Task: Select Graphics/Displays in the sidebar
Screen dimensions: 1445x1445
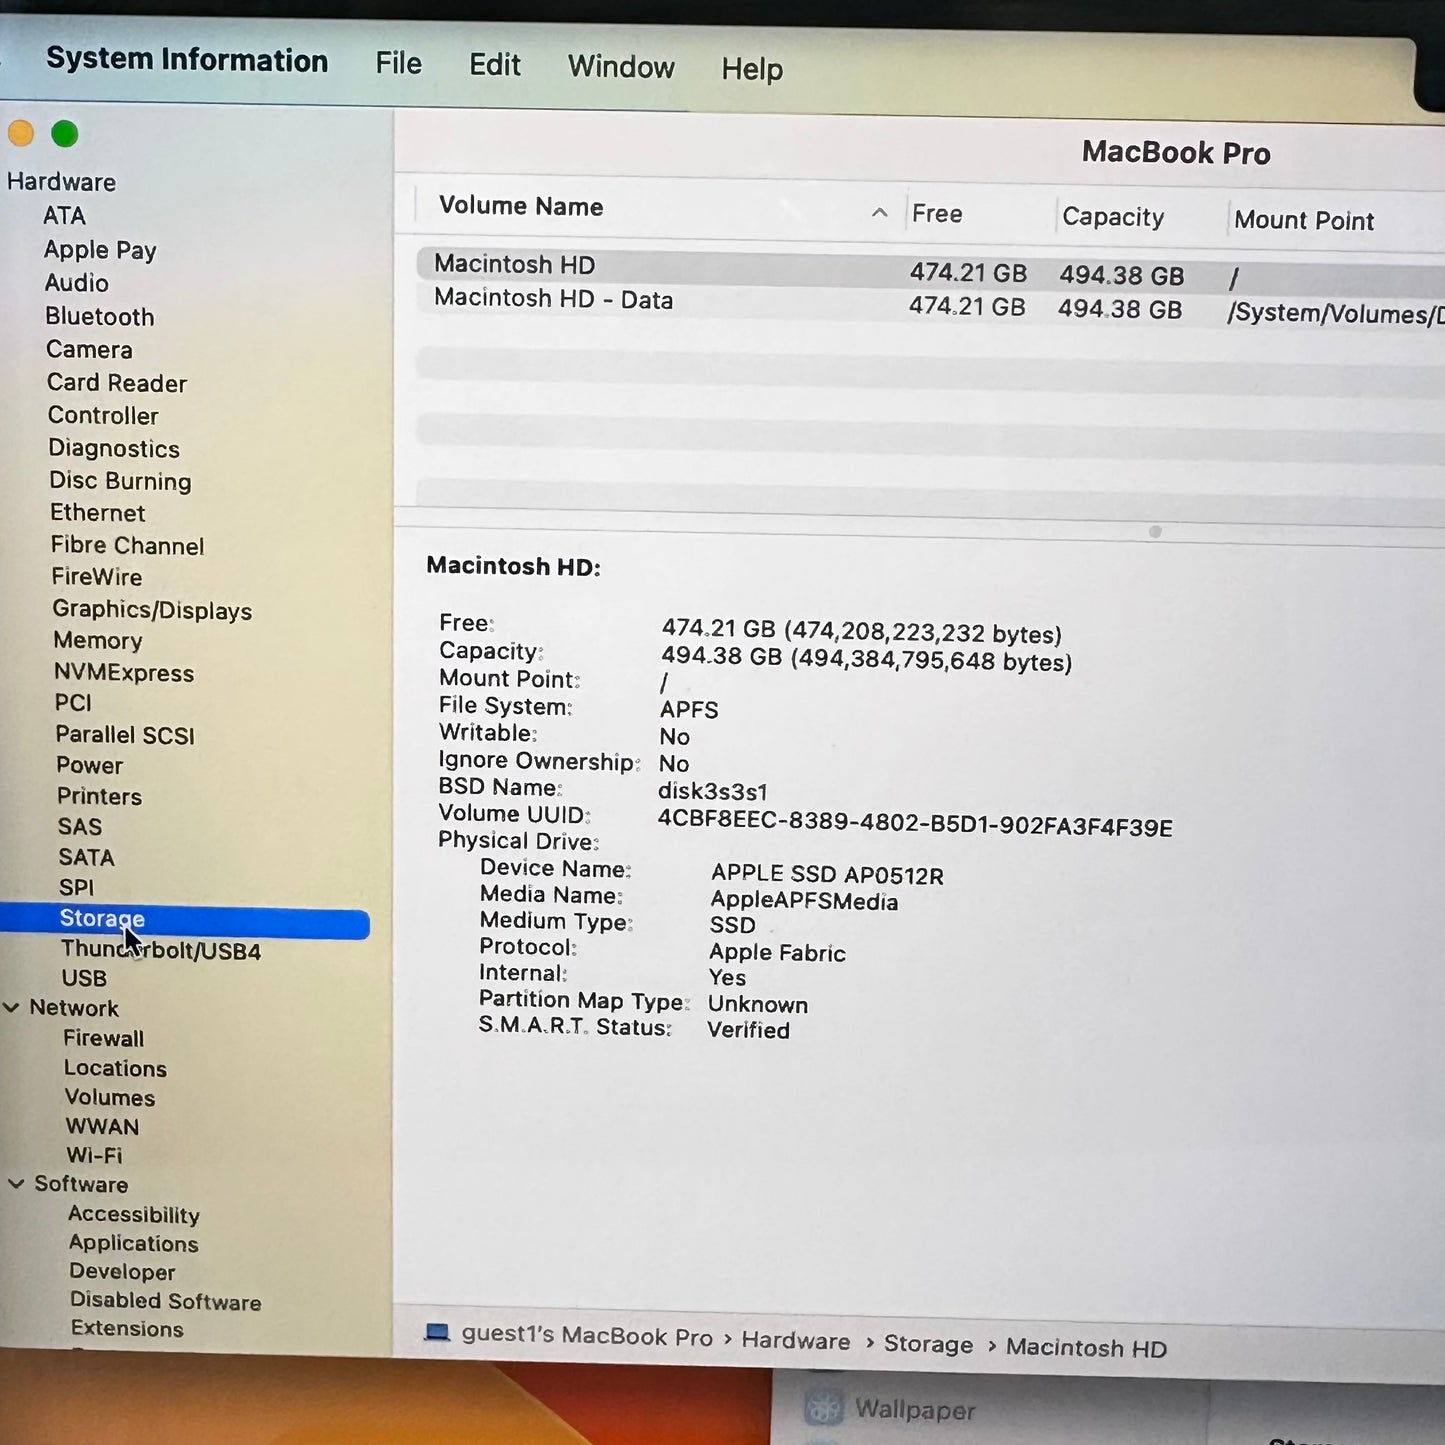Action: coord(152,610)
